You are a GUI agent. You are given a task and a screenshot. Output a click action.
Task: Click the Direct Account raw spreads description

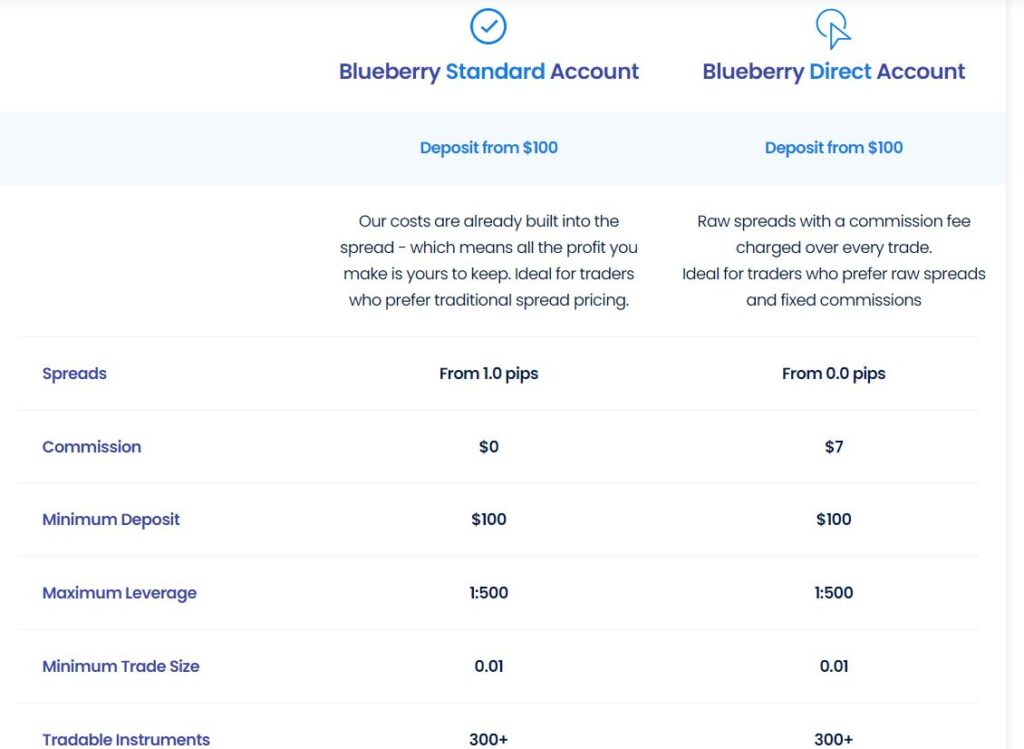833,260
